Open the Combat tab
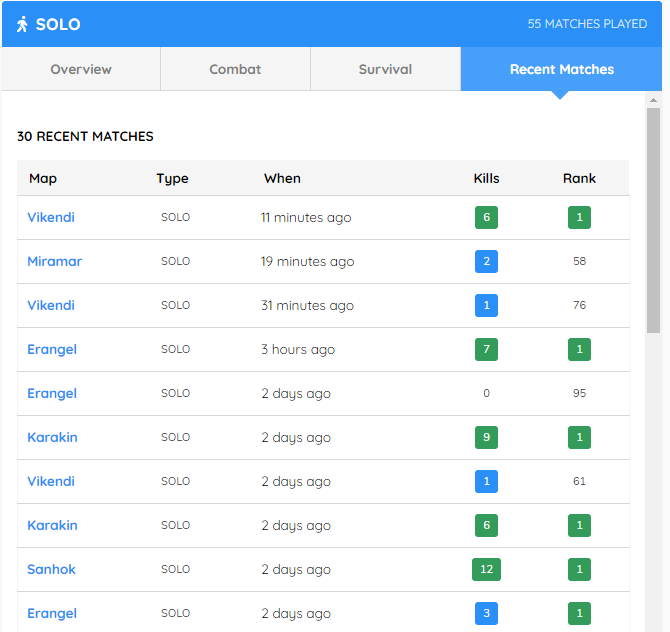Image resolution: width=670 pixels, height=632 pixels. pos(235,69)
